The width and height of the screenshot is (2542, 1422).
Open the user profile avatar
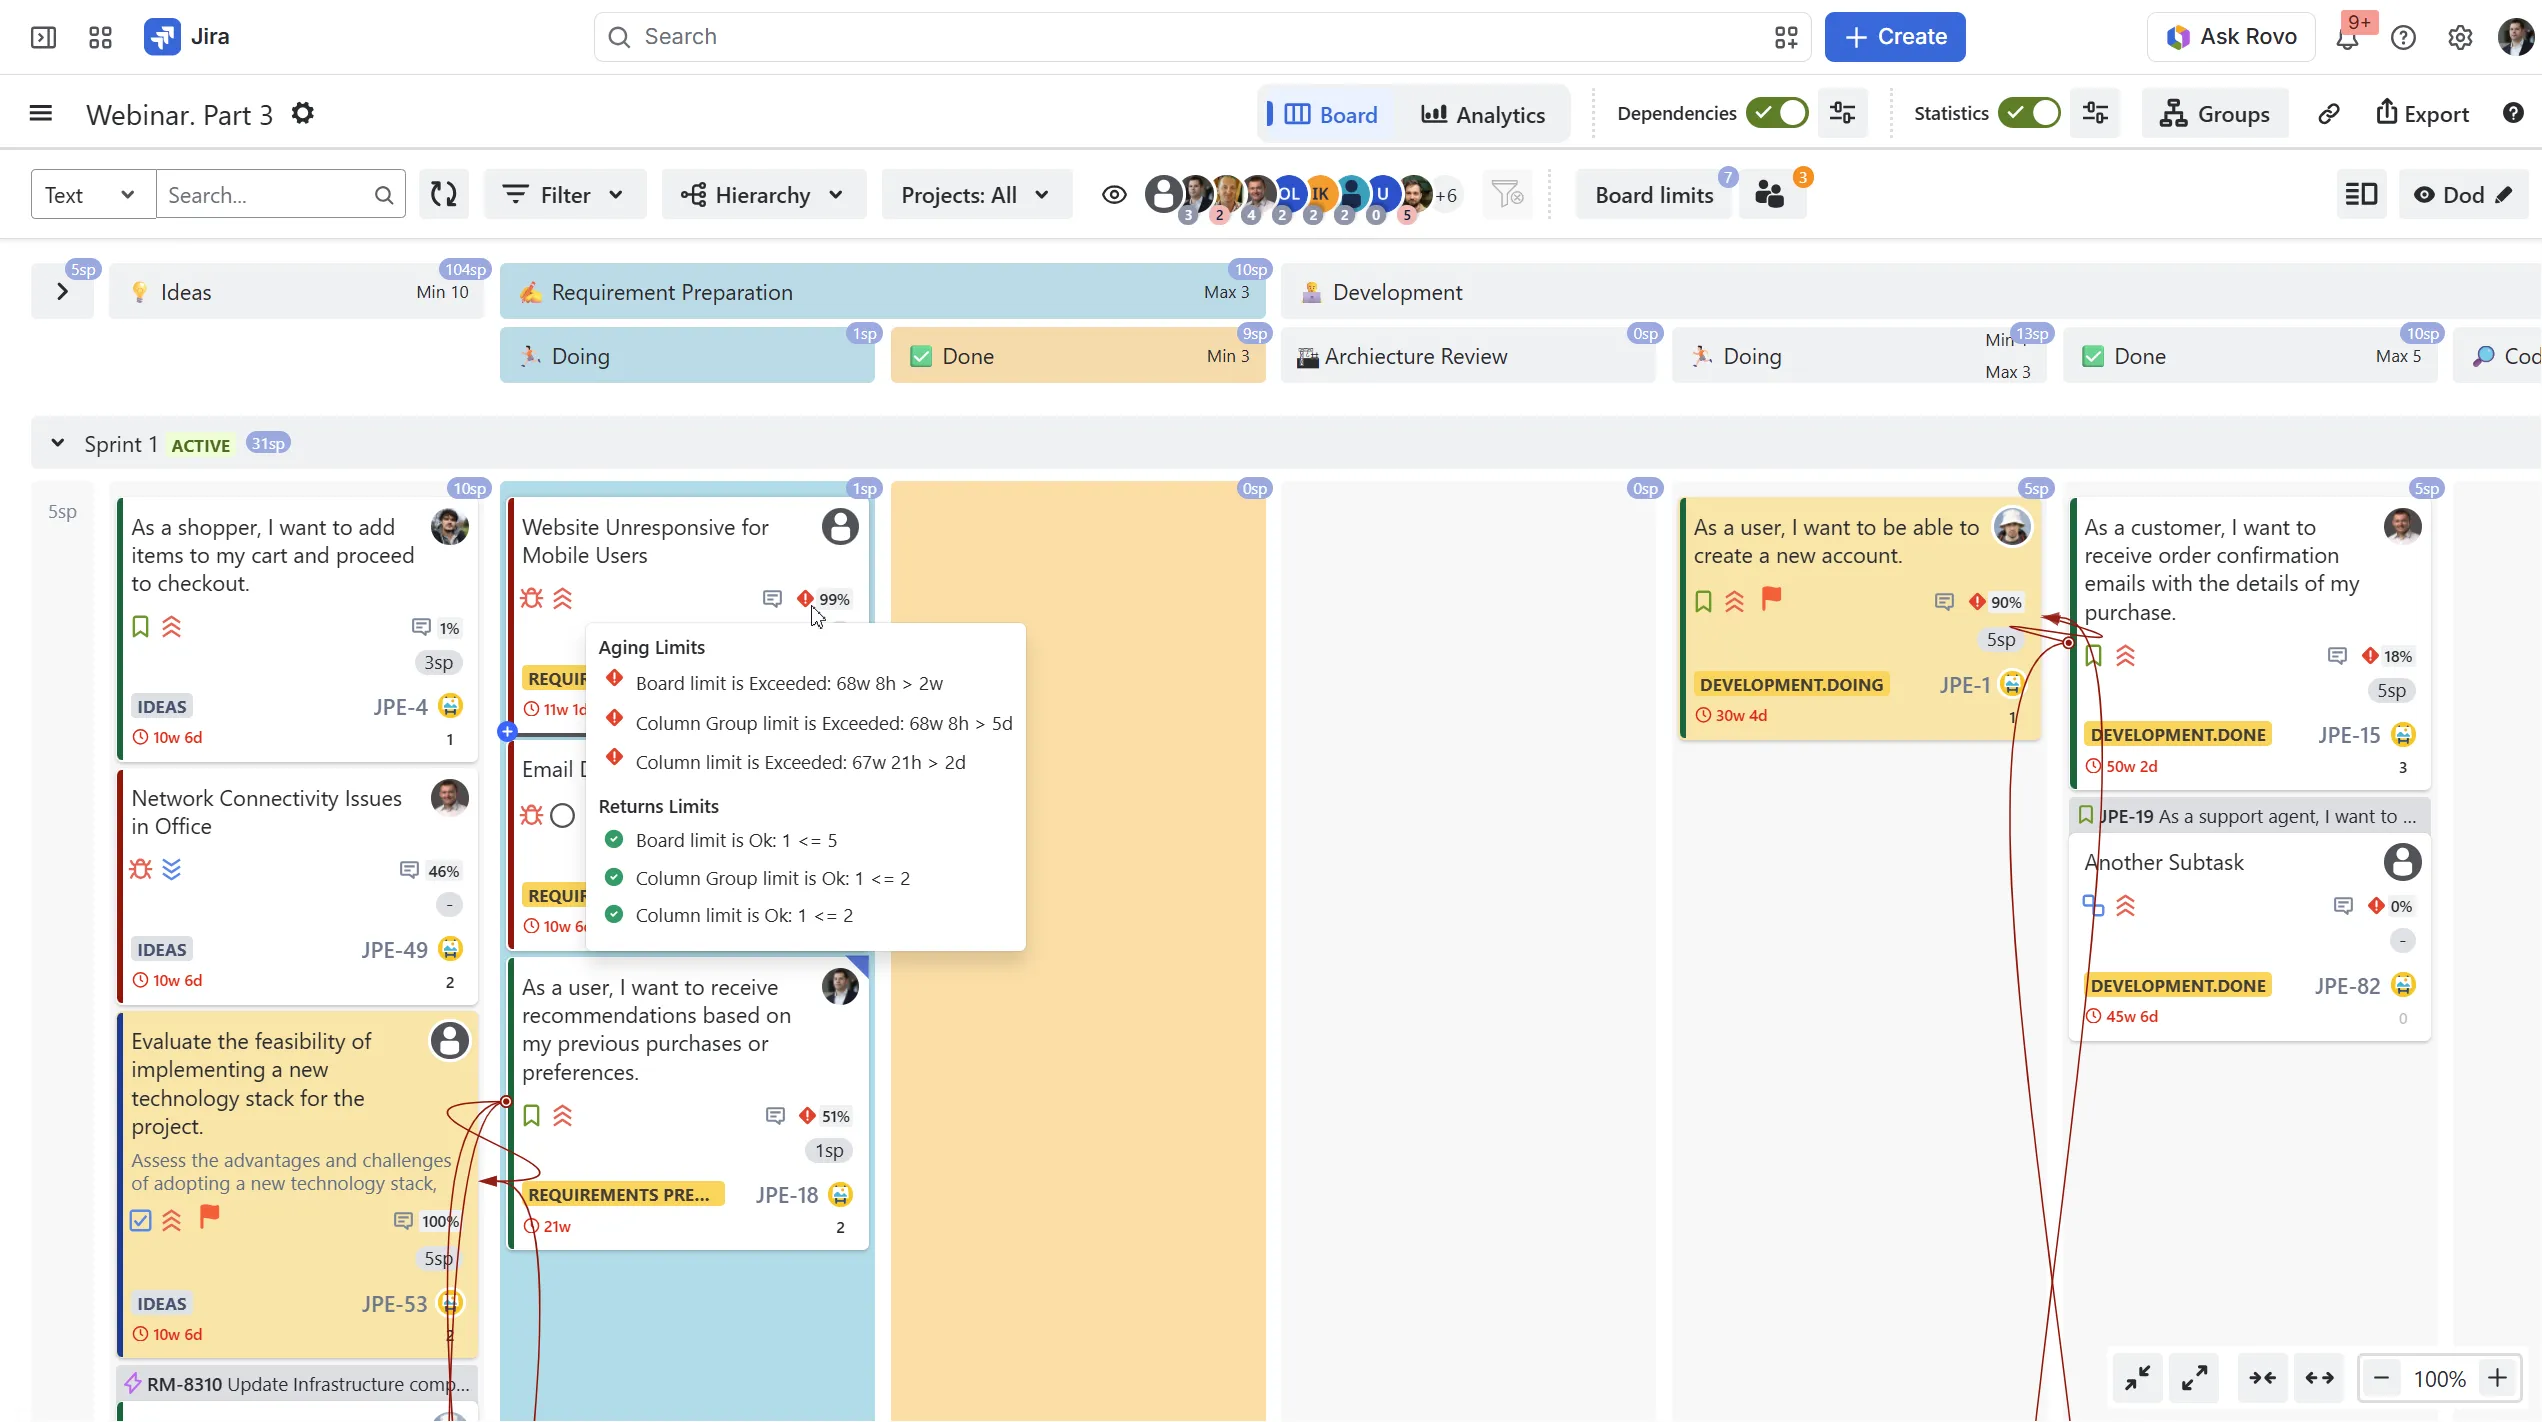point(2516,37)
